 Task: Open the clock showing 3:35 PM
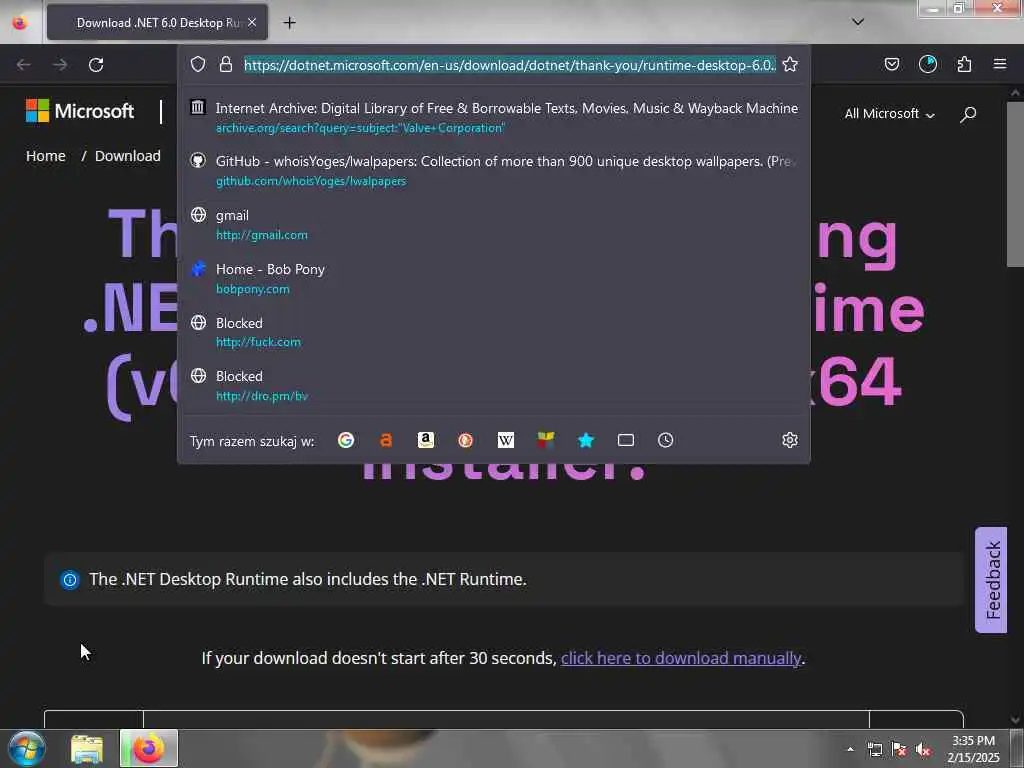coord(973,749)
